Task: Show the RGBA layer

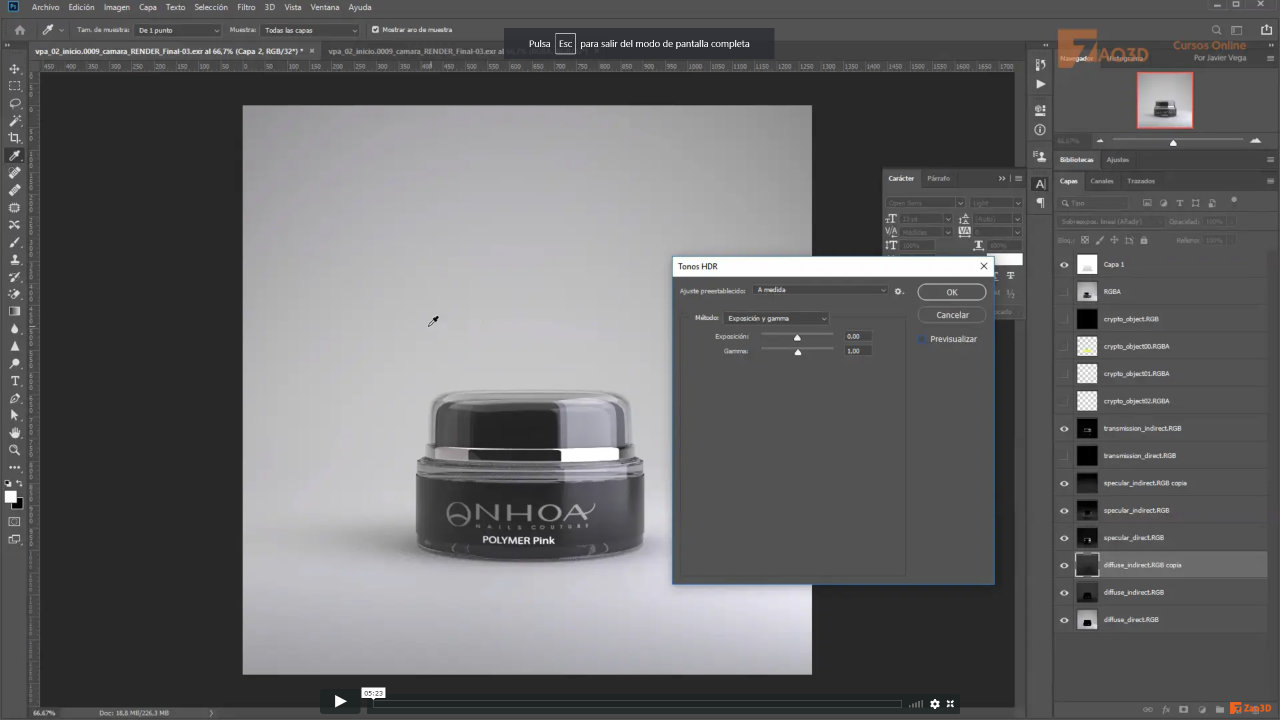Action: (x=1064, y=292)
